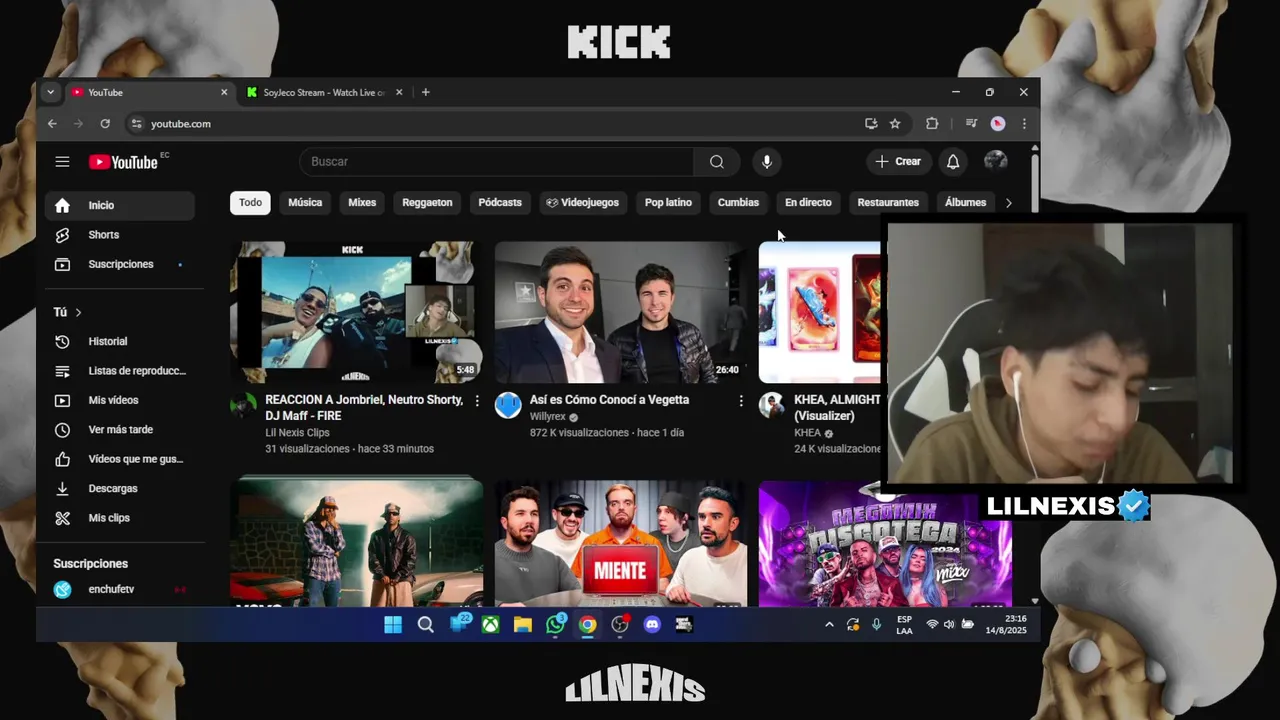This screenshot has height=720, width=1280.
Task: Go back with the browser arrow
Action: (x=52, y=124)
